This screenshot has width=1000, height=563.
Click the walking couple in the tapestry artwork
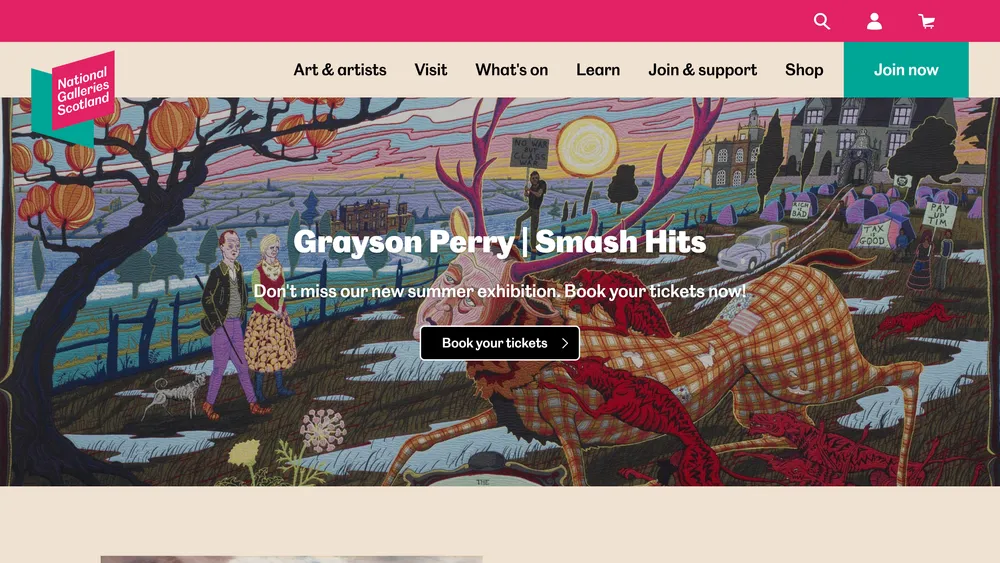(x=247, y=324)
